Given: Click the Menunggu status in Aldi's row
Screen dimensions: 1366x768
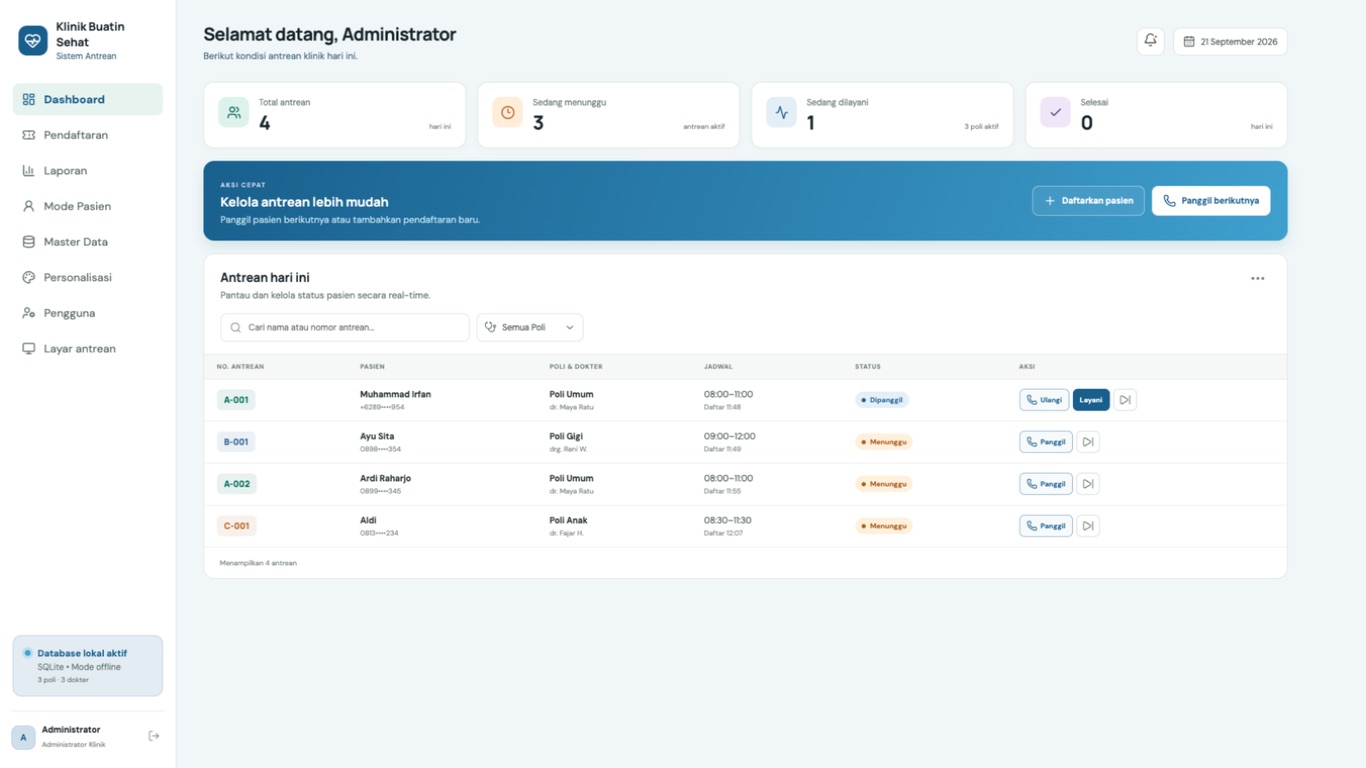Looking at the screenshot, I should click(x=883, y=526).
